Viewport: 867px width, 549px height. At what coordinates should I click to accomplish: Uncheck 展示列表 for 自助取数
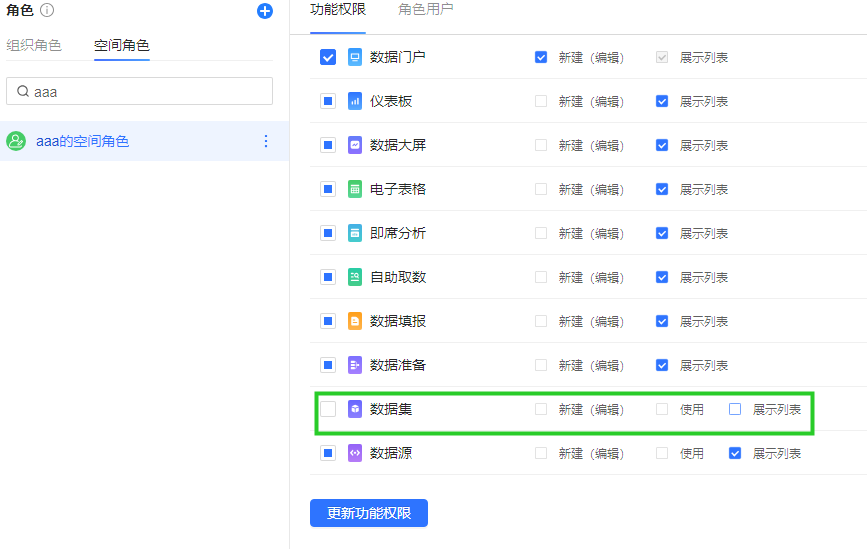tap(662, 277)
